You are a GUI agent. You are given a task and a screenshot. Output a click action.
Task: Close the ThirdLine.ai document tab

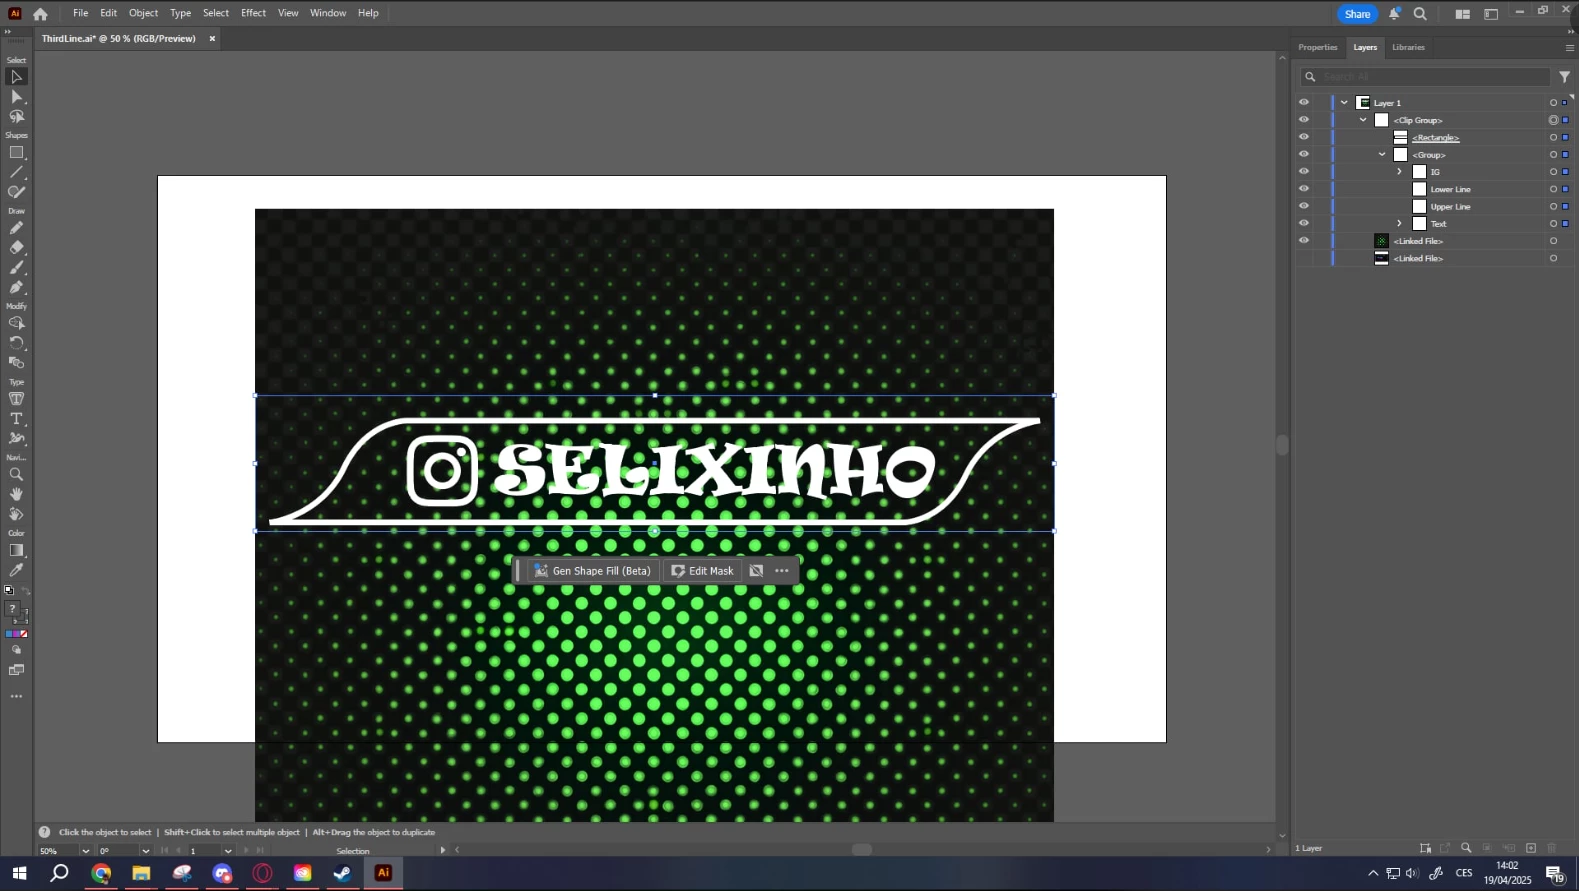[212, 39]
